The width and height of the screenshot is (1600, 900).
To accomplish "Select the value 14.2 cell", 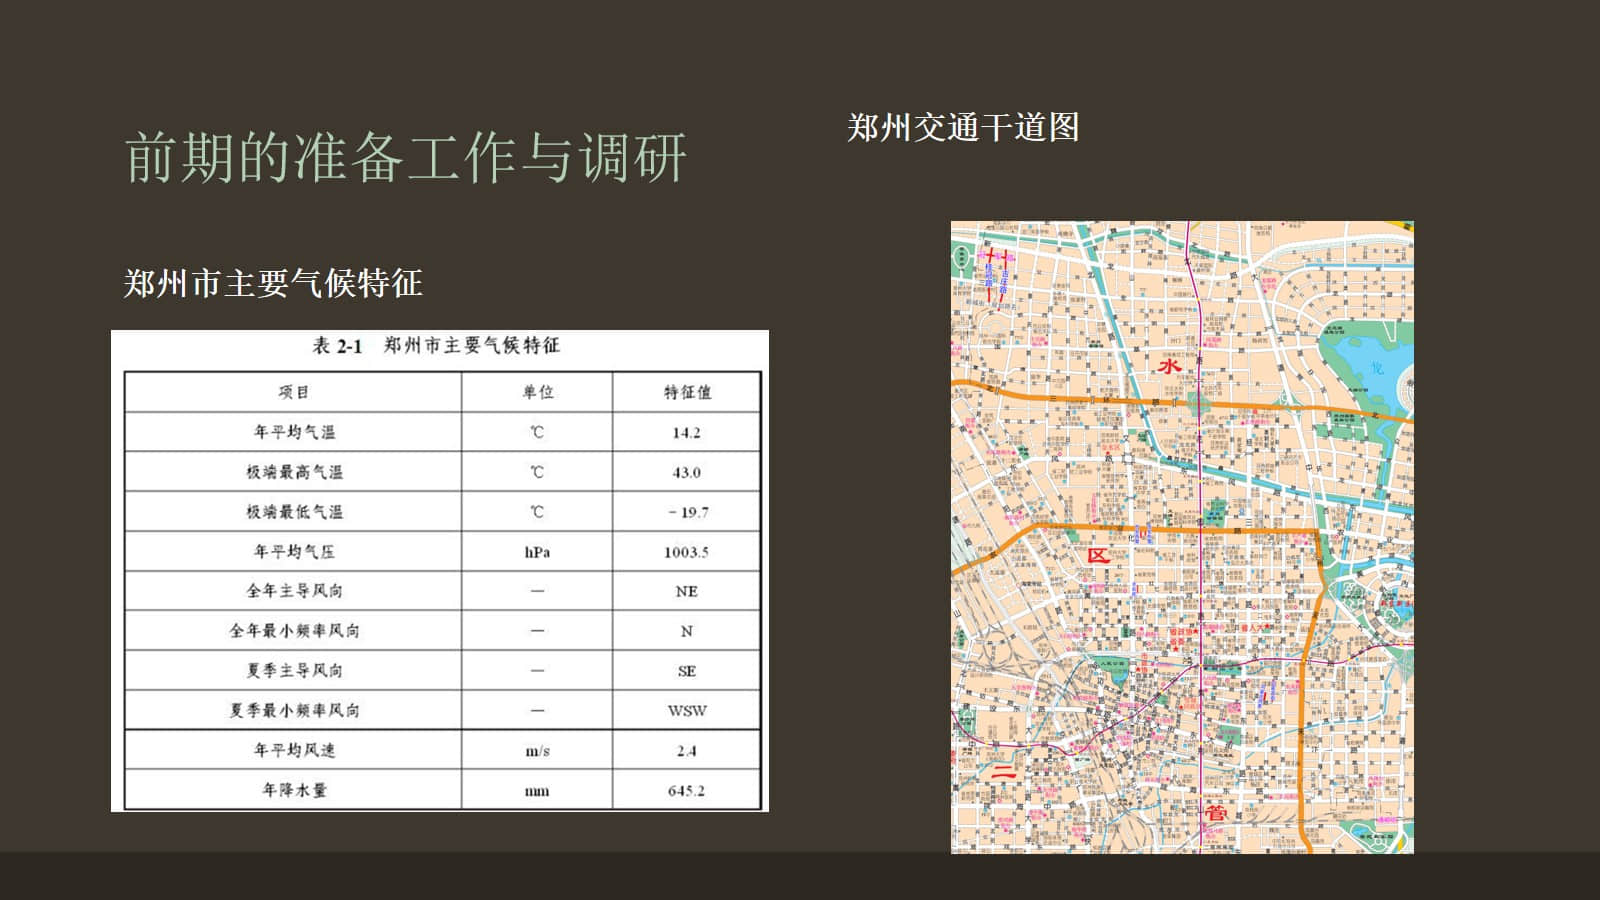I will 687,432.
